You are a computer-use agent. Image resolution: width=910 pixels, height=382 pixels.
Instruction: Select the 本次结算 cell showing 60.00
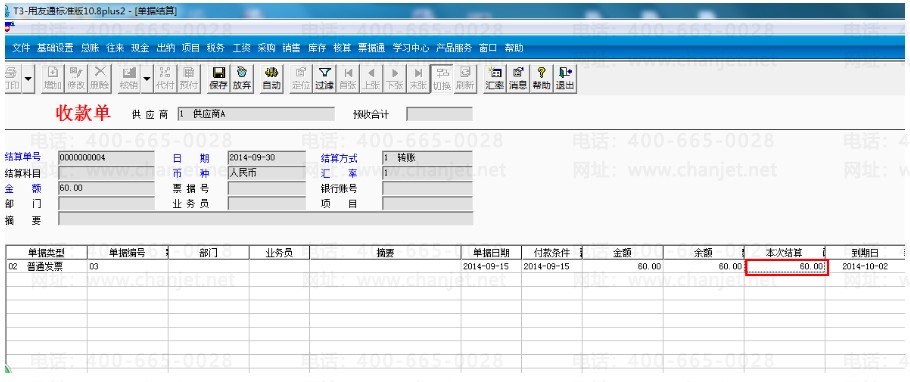[786, 267]
